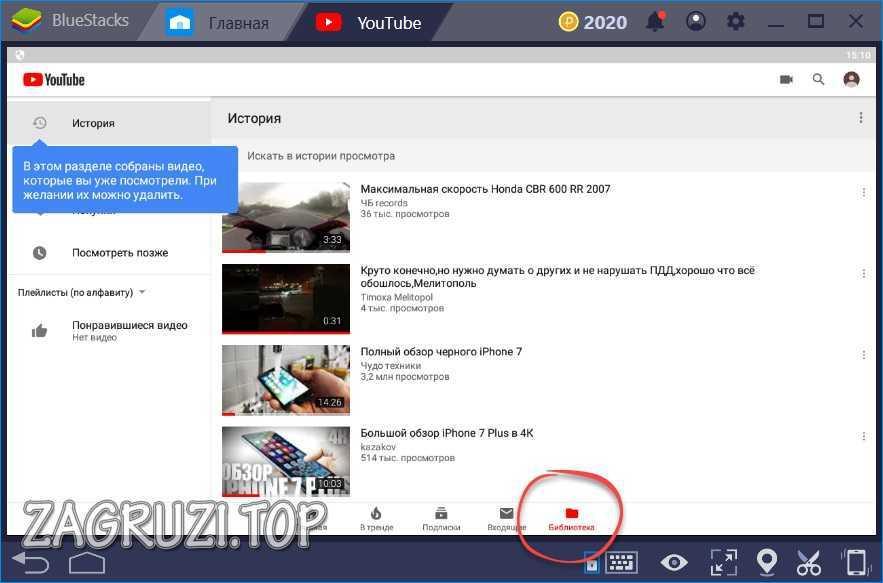Click the 3,2 млн просмотров view count
The height and width of the screenshot is (583, 883).
[405, 376]
